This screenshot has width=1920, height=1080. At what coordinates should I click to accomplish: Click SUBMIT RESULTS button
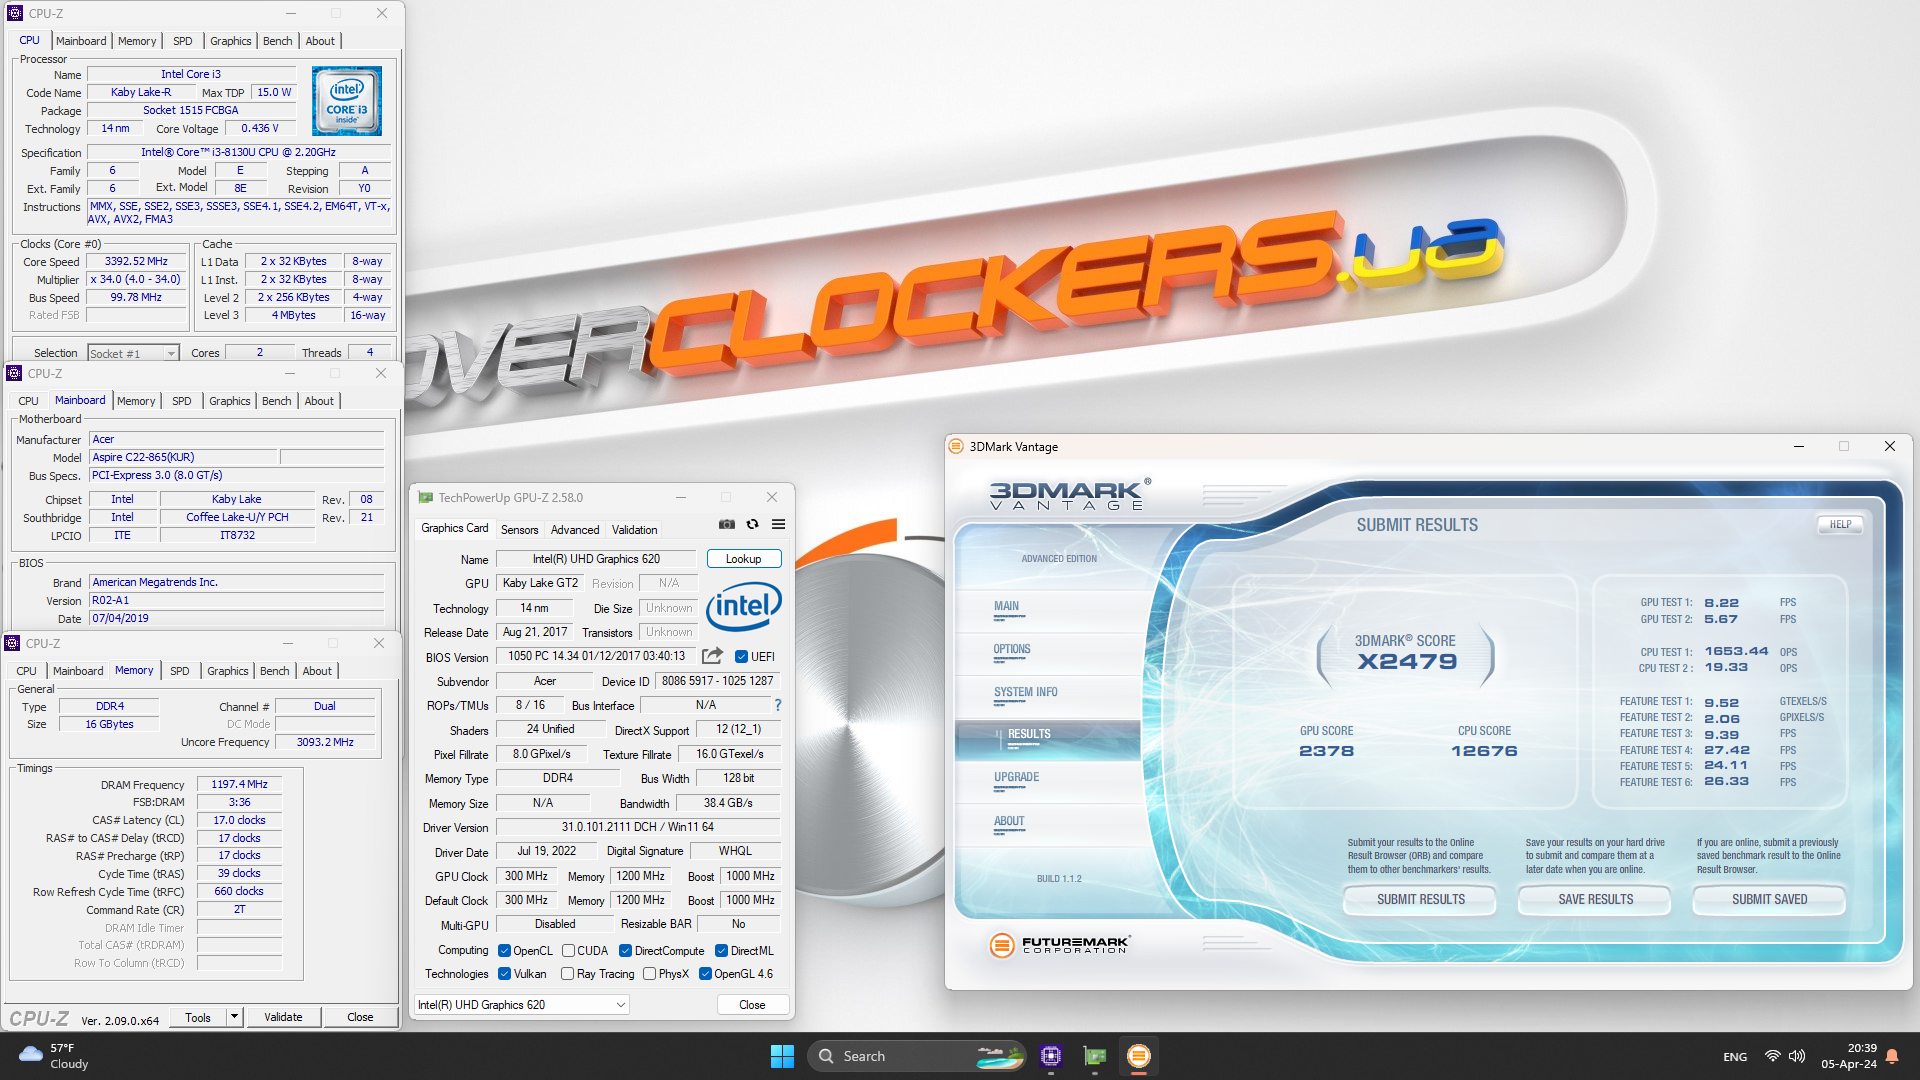1420,899
